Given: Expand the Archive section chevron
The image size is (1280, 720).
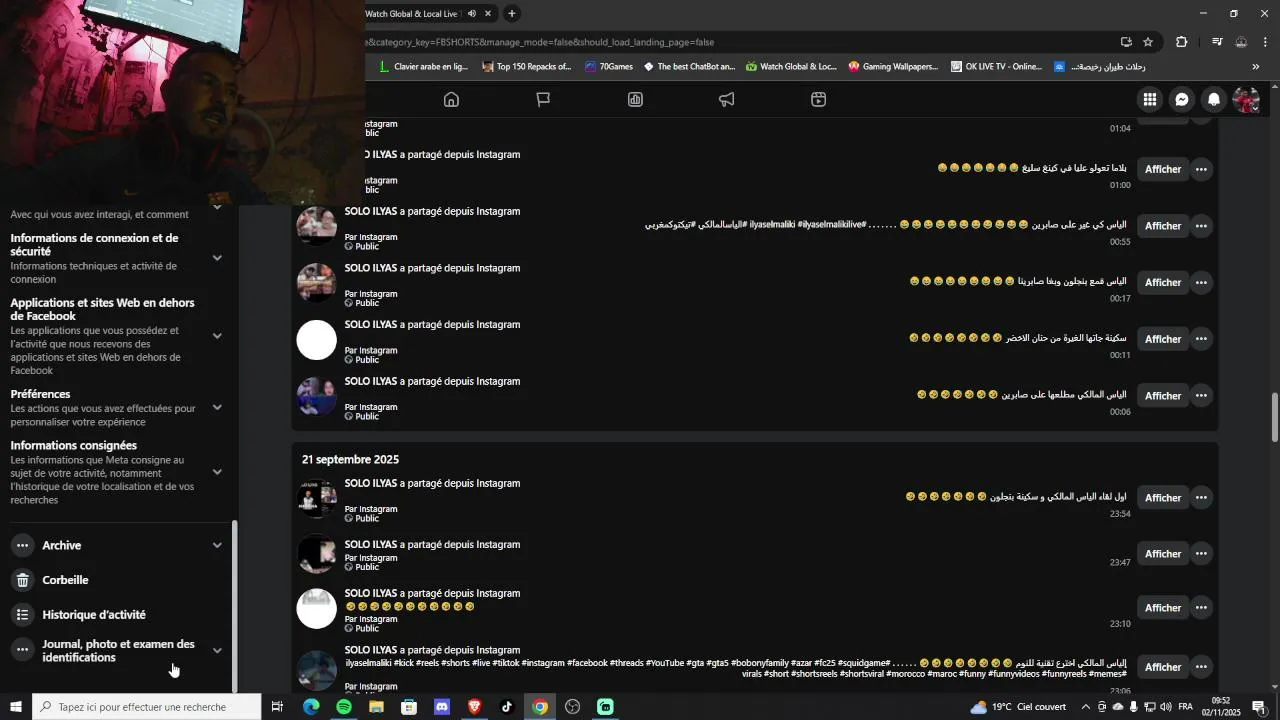Looking at the screenshot, I should 217,545.
